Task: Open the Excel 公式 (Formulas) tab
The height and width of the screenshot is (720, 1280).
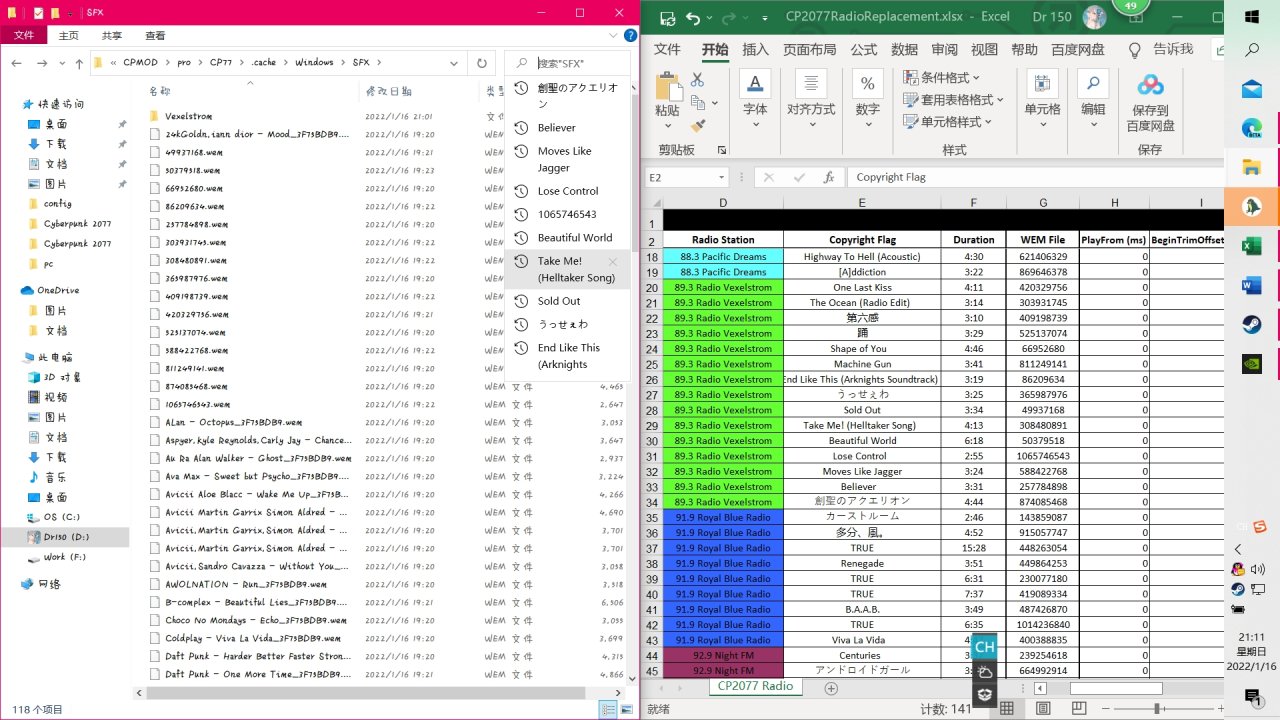Action: 864,49
